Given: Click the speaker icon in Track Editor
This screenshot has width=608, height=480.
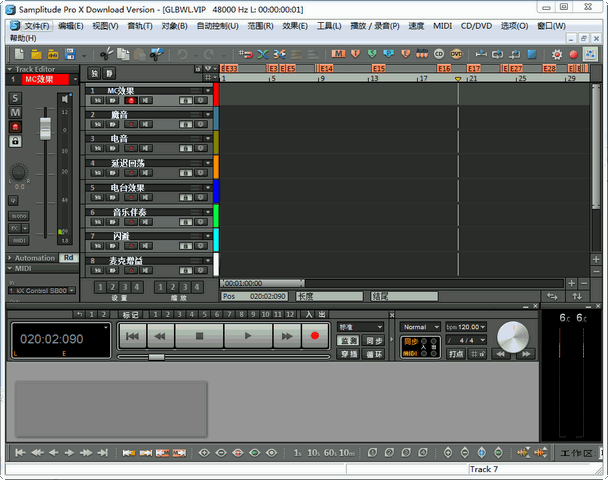Looking at the screenshot, I should (x=64, y=99).
